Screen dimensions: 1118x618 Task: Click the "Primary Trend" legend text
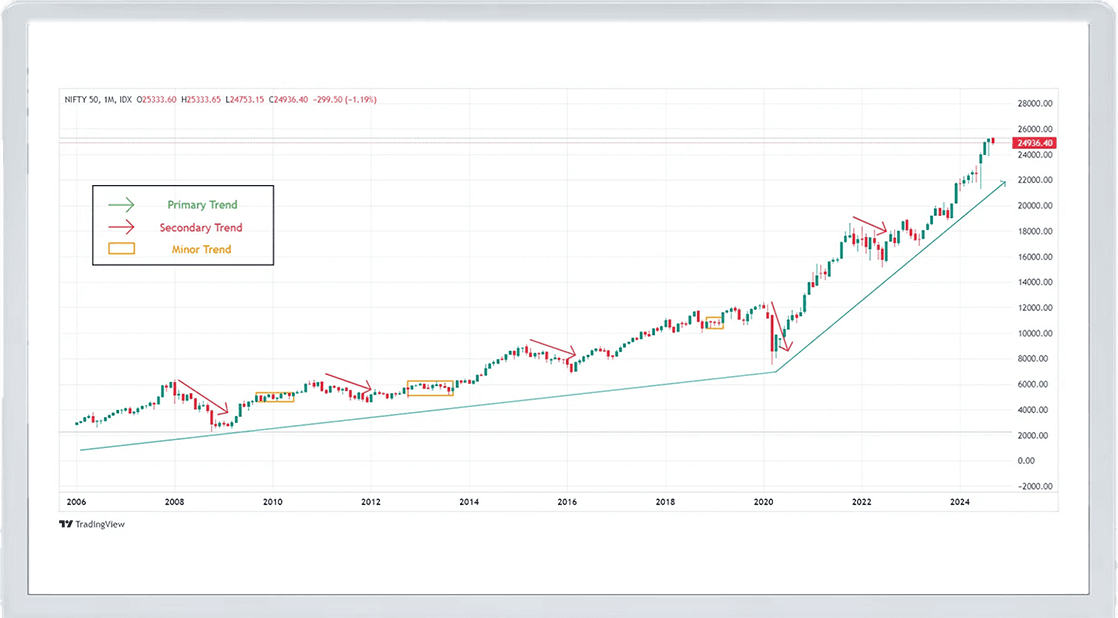pyautogui.click(x=203, y=204)
